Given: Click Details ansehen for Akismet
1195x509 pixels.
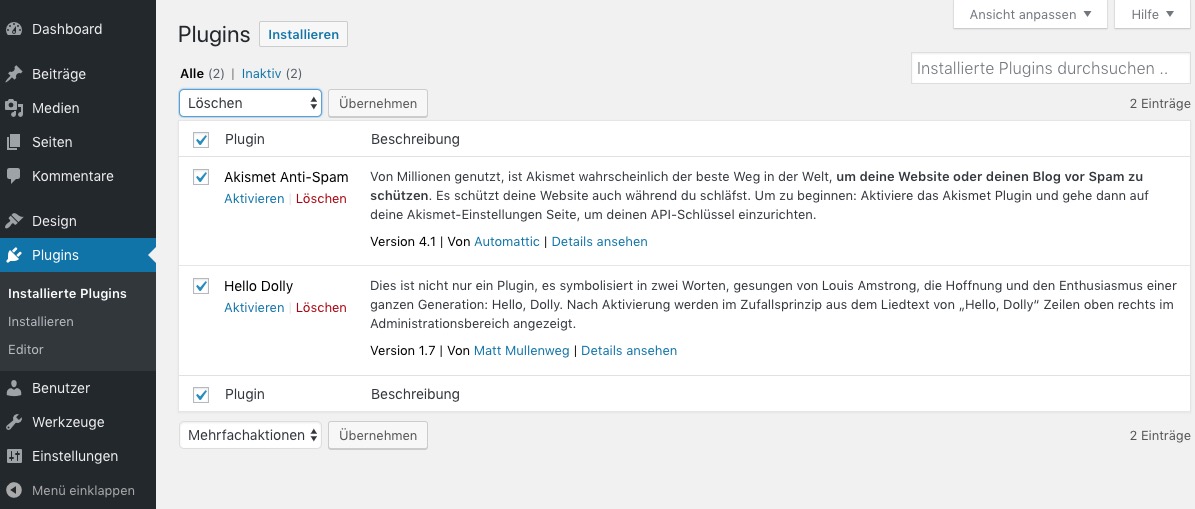Looking at the screenshot, I should (x=599, y=242).
